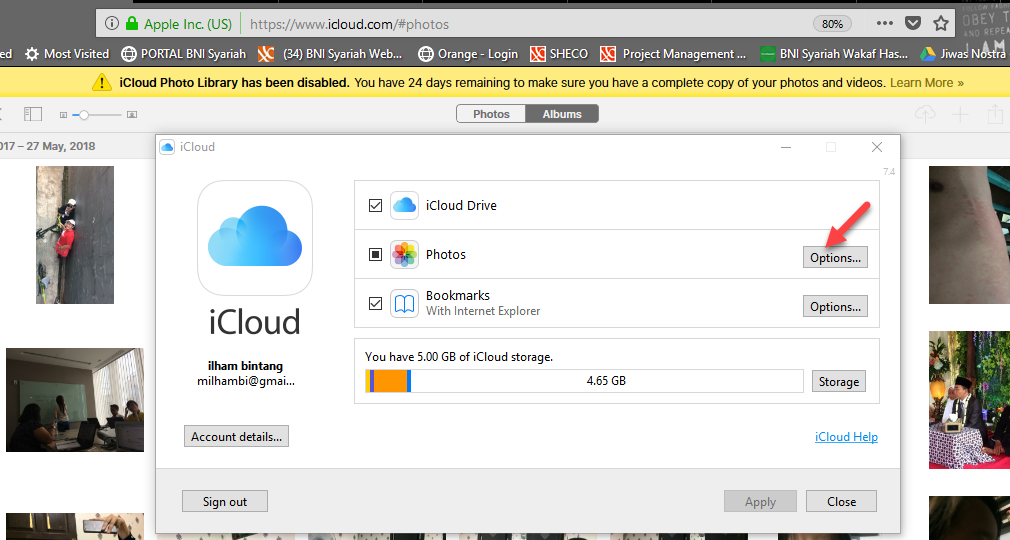Click the Bookmarks book icon
The height and width of the screenshot is (540, 1010).
(x=405, y=304)
